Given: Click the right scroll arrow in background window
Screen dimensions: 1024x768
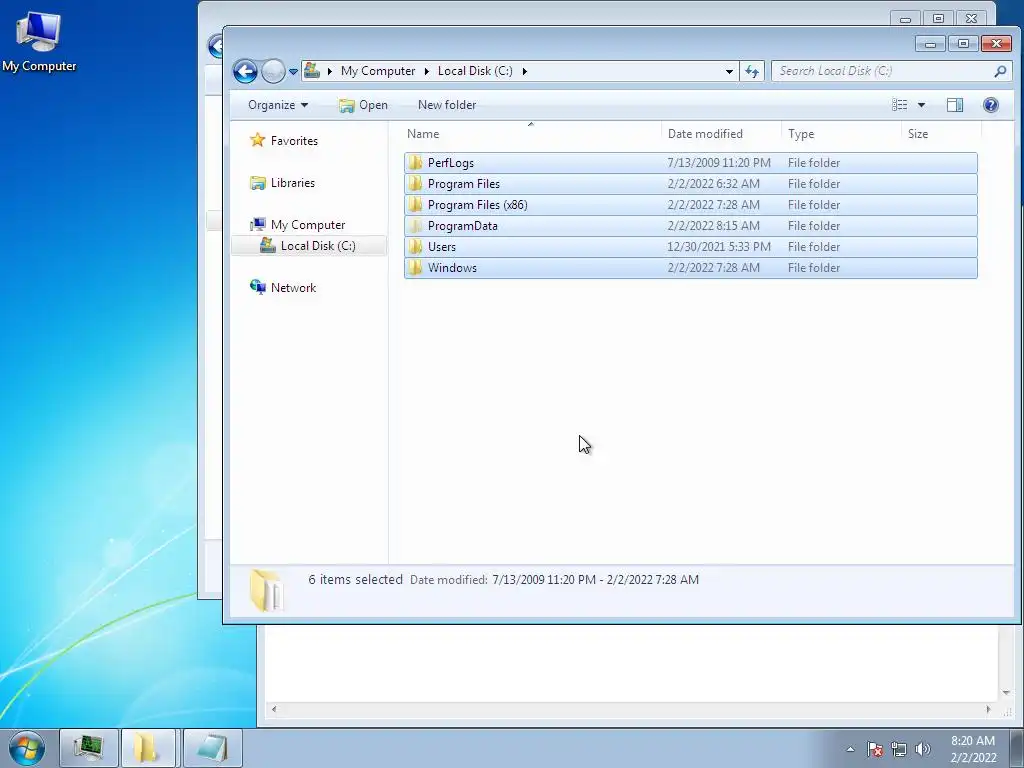Looking at the screenshot, I should click(x=988, y=709).
